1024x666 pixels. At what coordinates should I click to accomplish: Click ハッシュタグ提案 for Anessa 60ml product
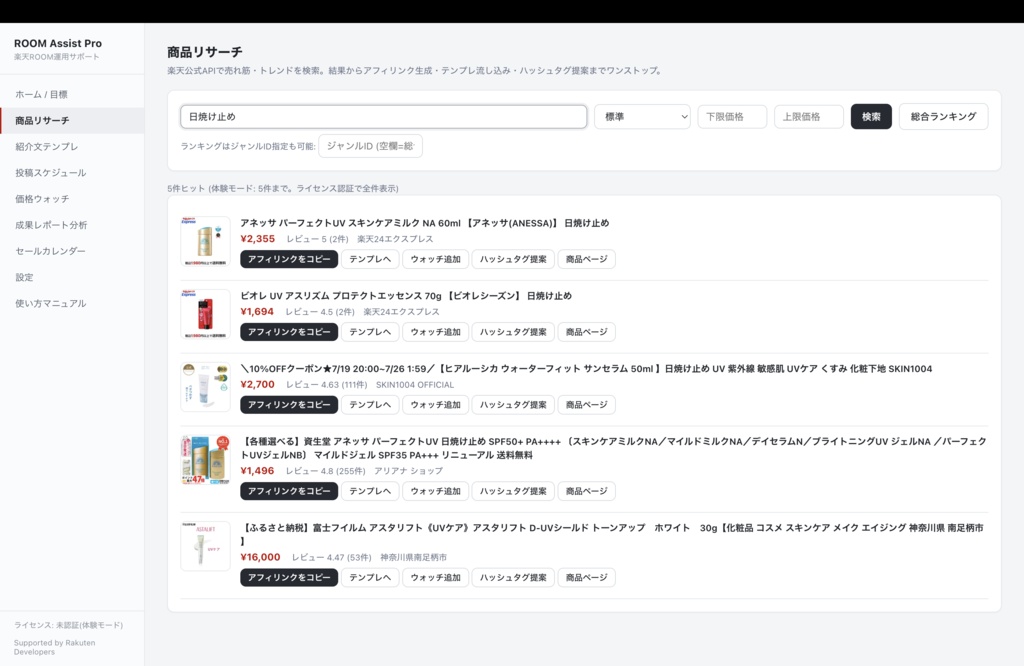point(513,259)
